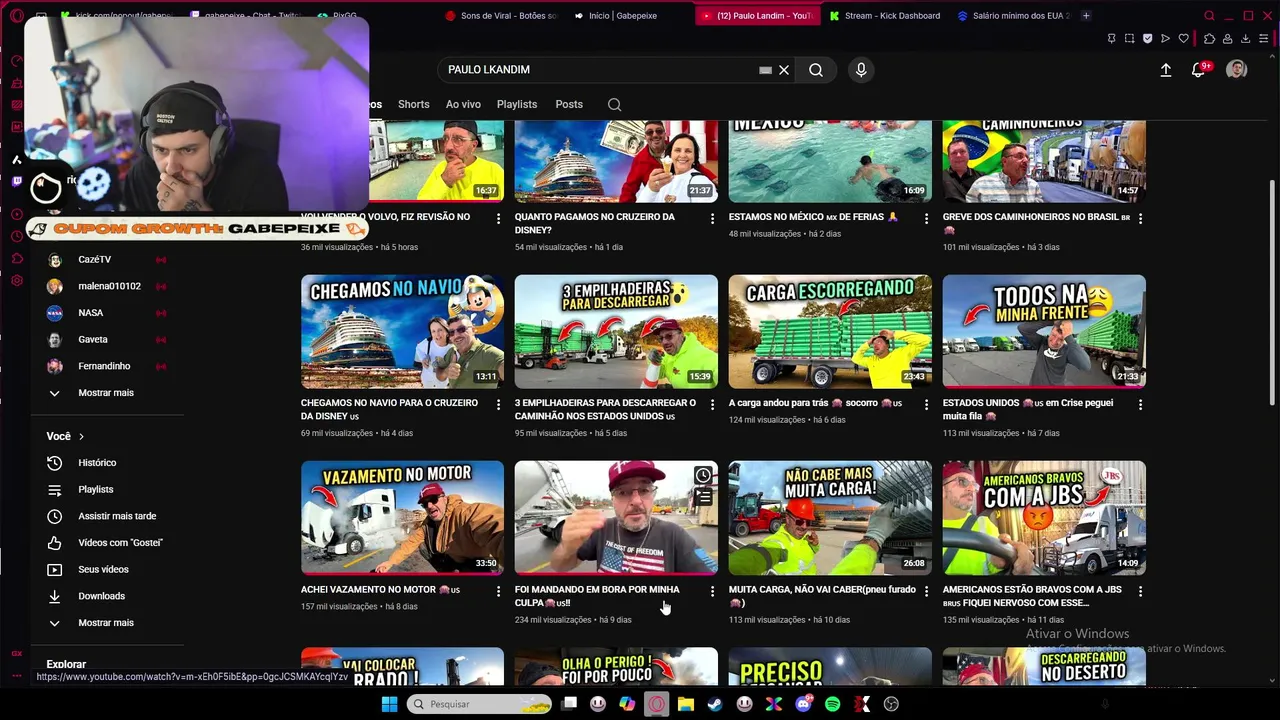Switch to Playlists channel tab
This screenshot has height=720, width=1280.
[517, 104]
